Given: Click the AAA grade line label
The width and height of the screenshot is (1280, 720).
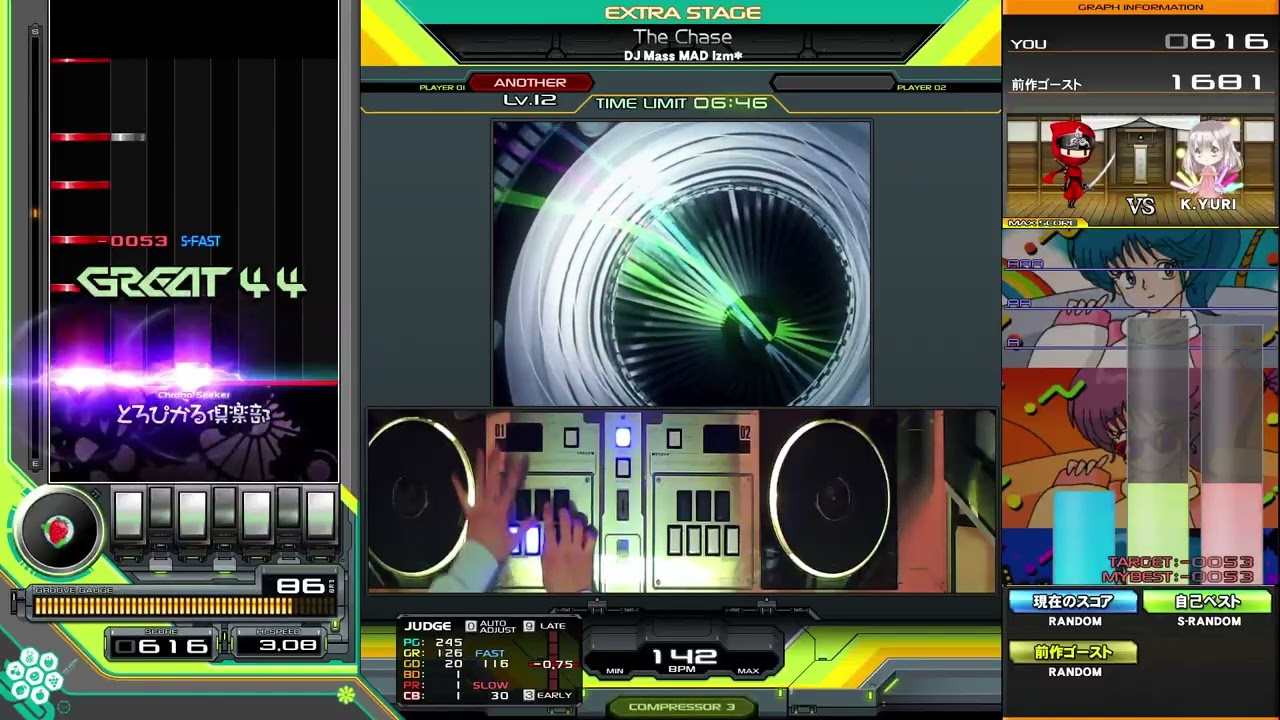Looking at the screenshot, I should coord(1025,264).
